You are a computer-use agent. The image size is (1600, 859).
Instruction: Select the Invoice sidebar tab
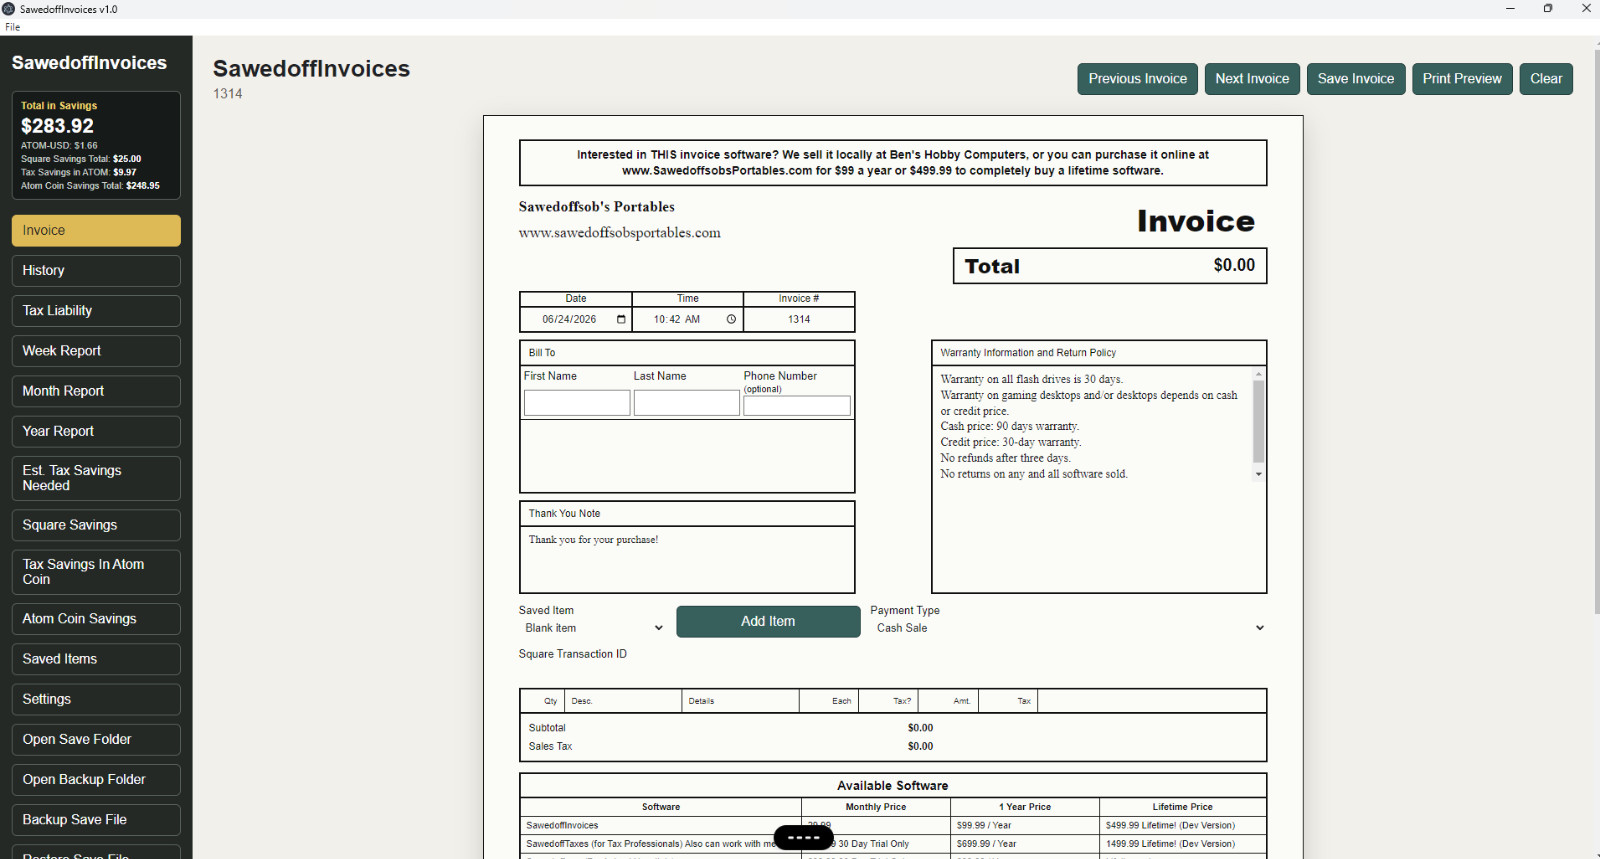pos(96,231)
